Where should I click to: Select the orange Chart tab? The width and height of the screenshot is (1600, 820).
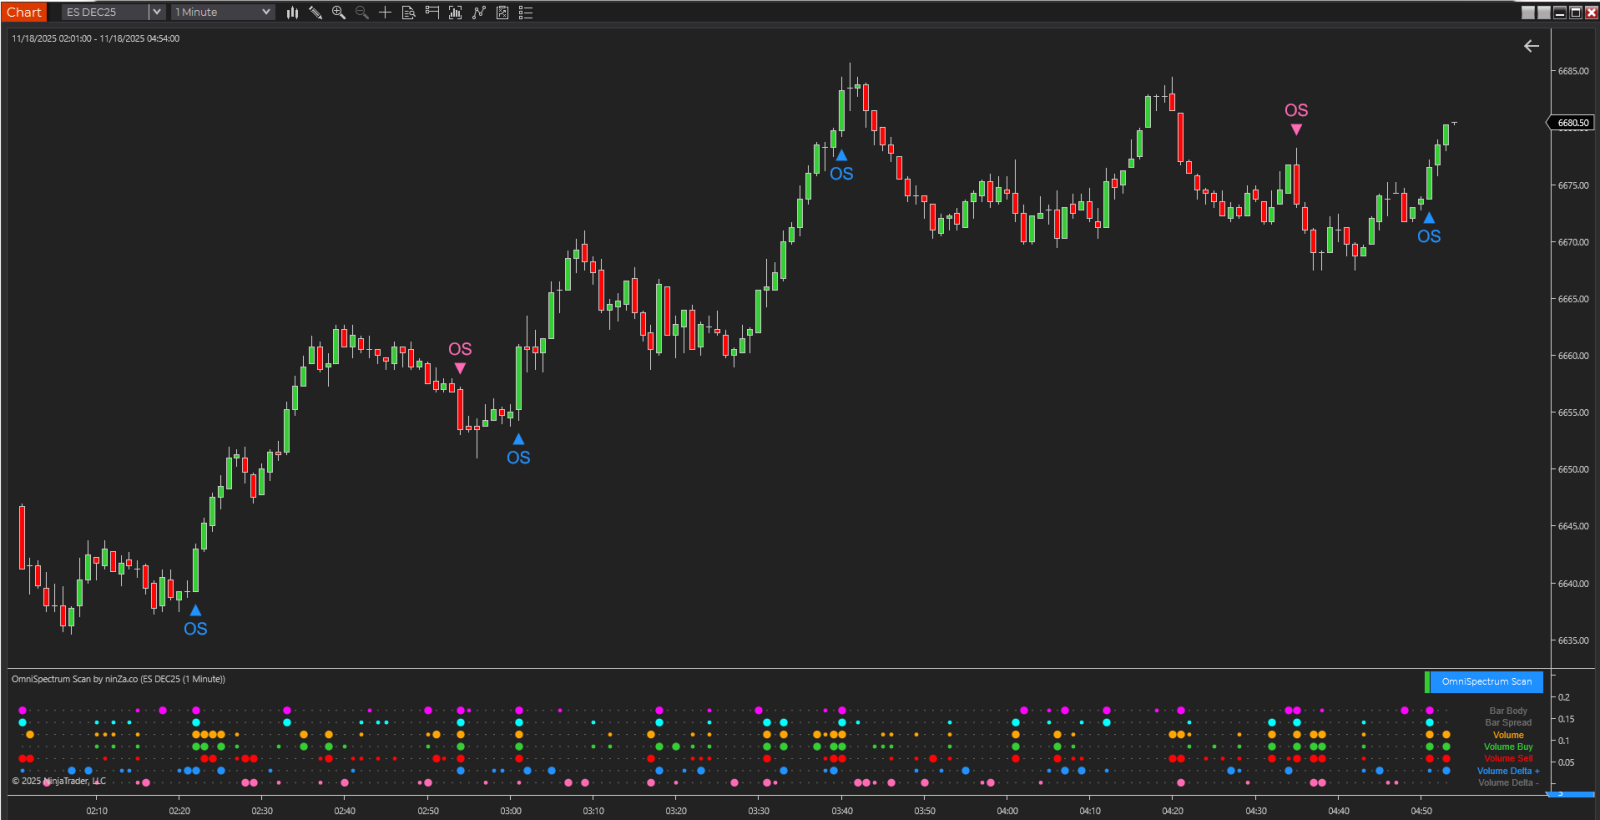click(x=24, y=12)
